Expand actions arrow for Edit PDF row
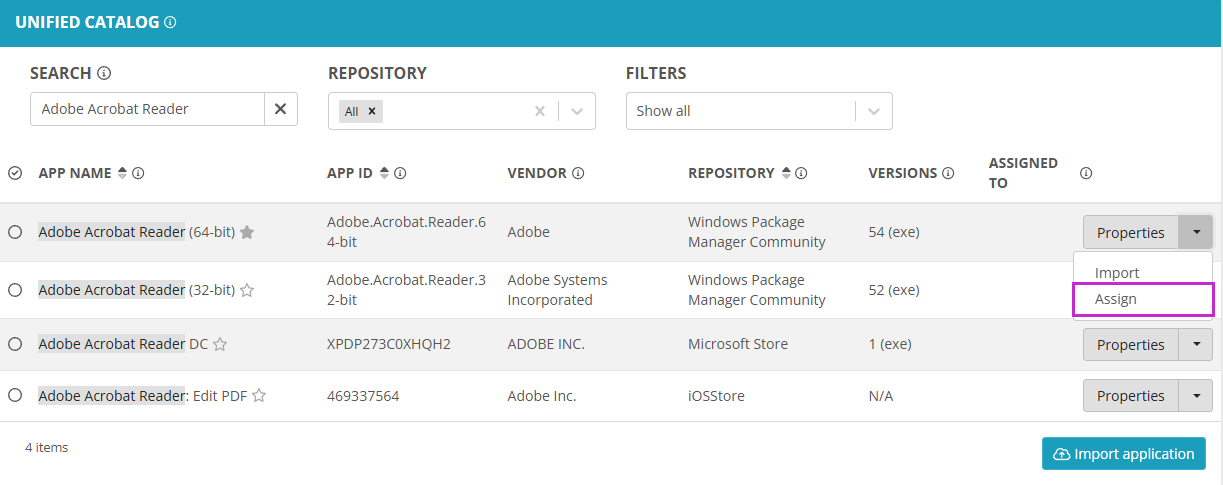 [x=1196, y=396]
